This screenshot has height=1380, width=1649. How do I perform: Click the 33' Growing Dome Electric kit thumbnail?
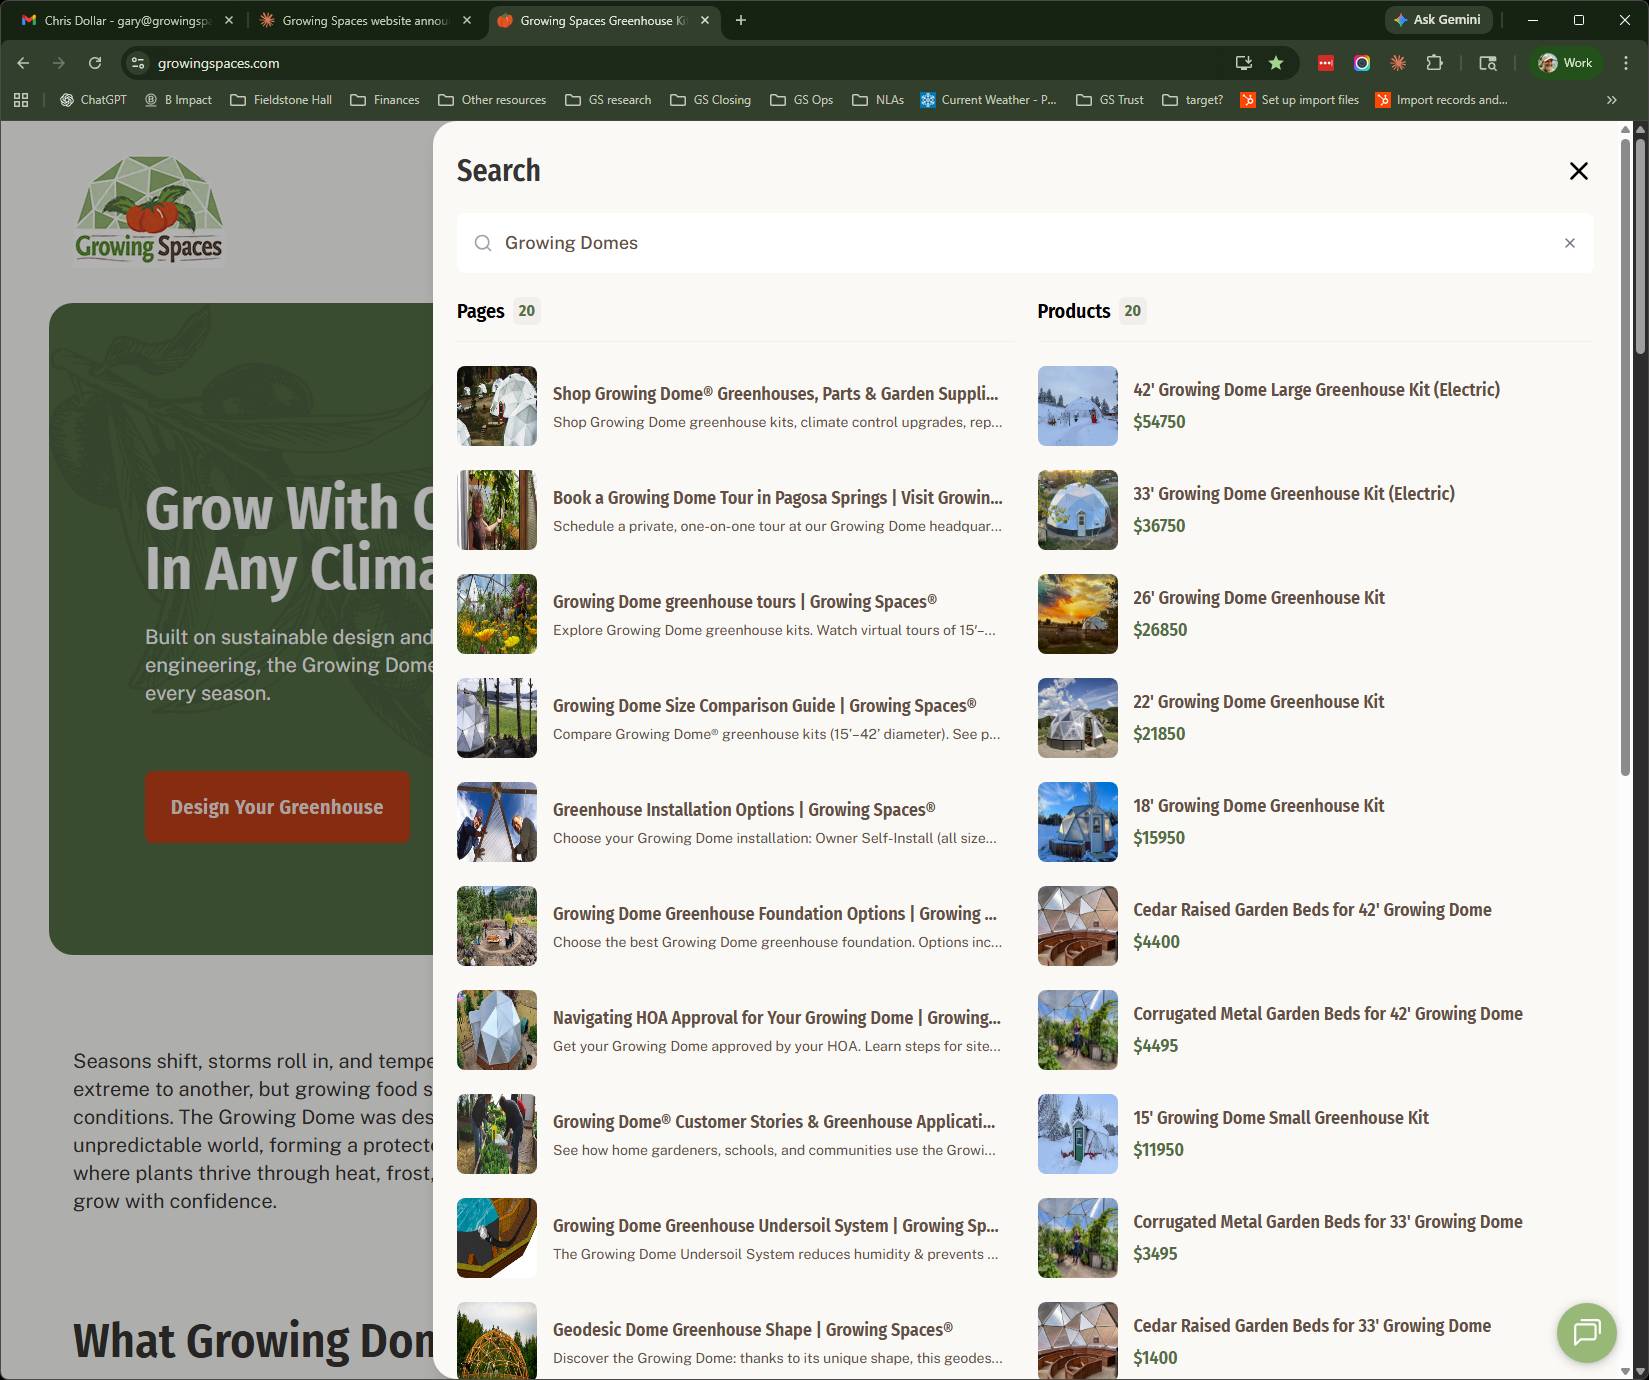click(1077, 510)
